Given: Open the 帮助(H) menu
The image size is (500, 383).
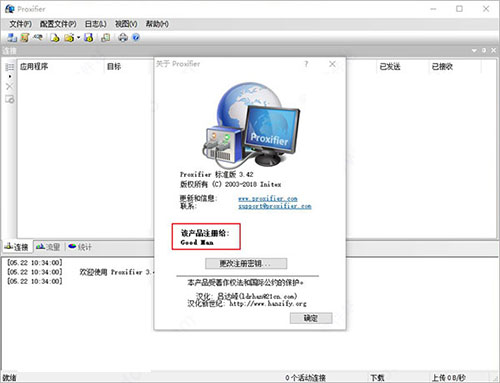Looking at the screenshot, I should click(157, 24).
